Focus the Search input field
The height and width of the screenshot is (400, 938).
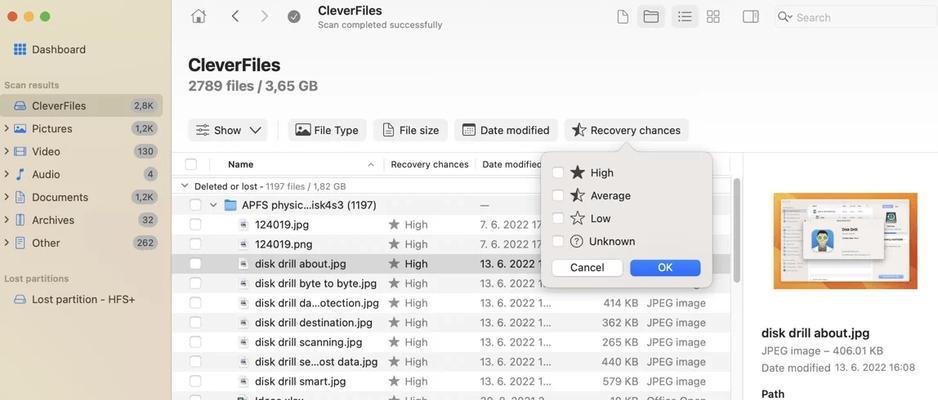tap(855, 17)
